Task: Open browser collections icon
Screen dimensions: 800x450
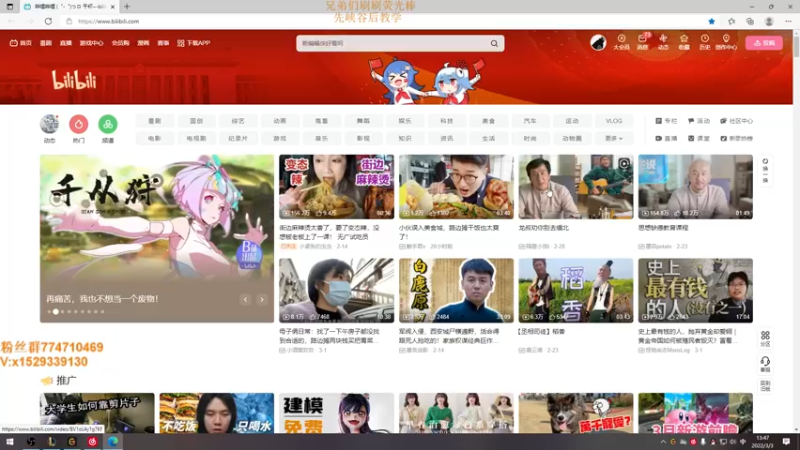Action: coord(749,21)
